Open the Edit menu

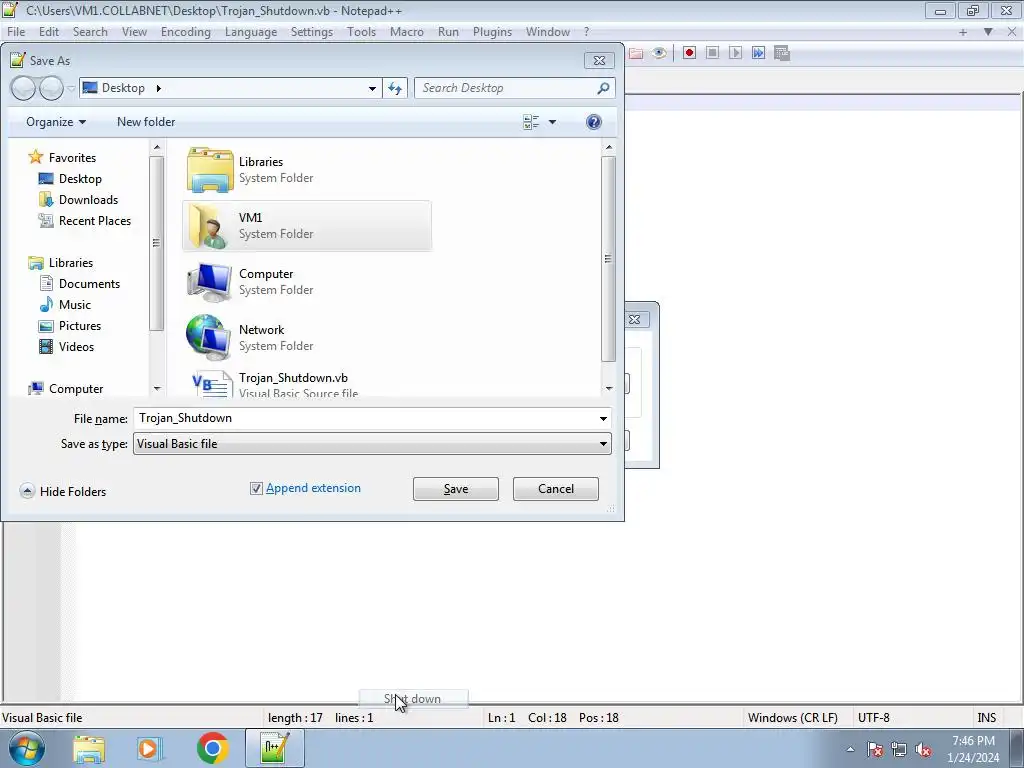coord(49,32)
